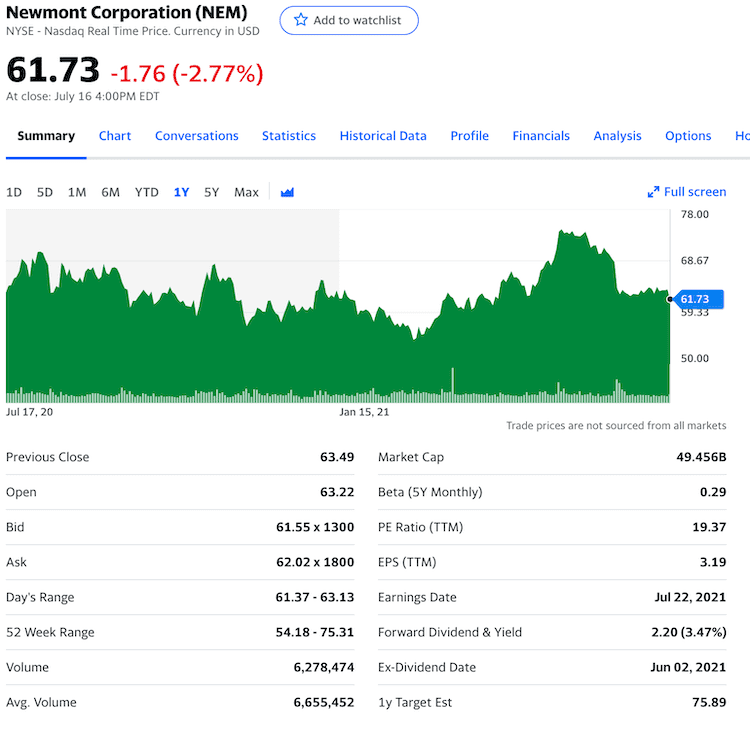Screen dimensions: 750x731
Task: Click the Ex-Dividend Date value Jun 02, 2021
Action: [x=688, y=667]
